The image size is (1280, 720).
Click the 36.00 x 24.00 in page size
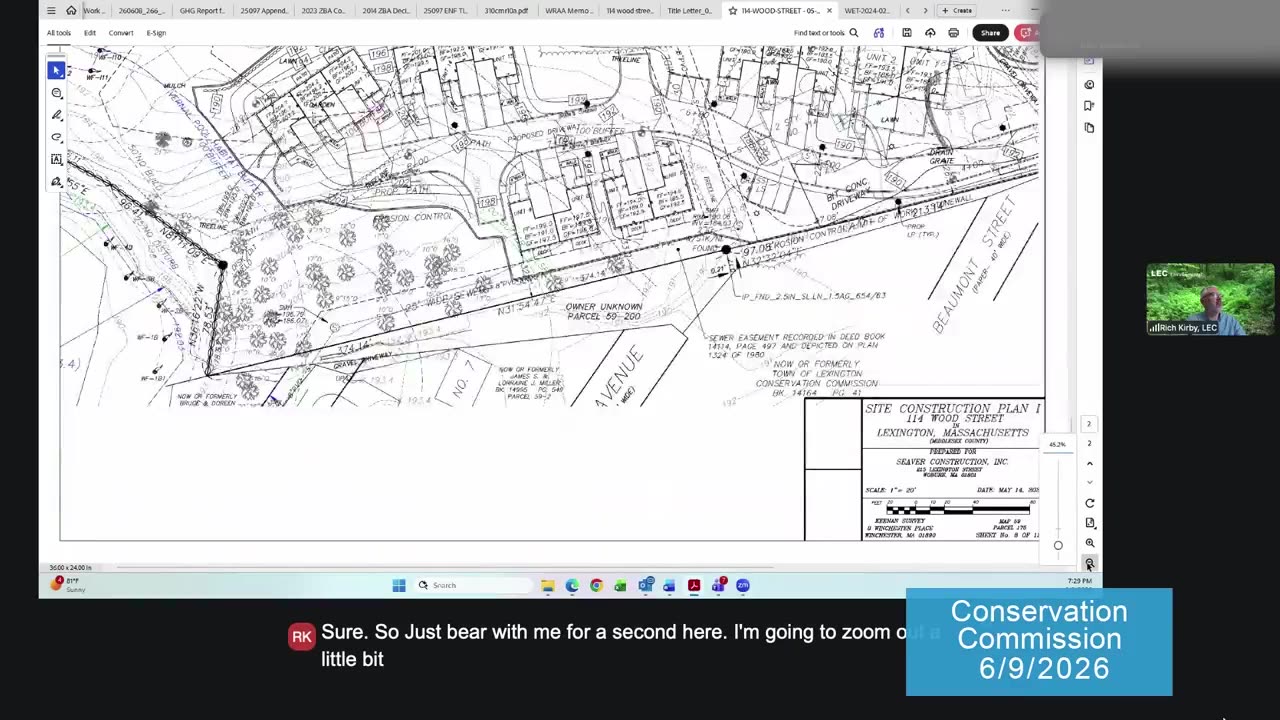click(71, 568)
